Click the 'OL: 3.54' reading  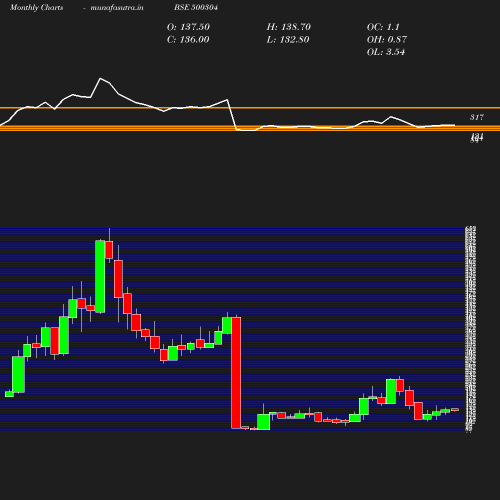click(386, 52)
